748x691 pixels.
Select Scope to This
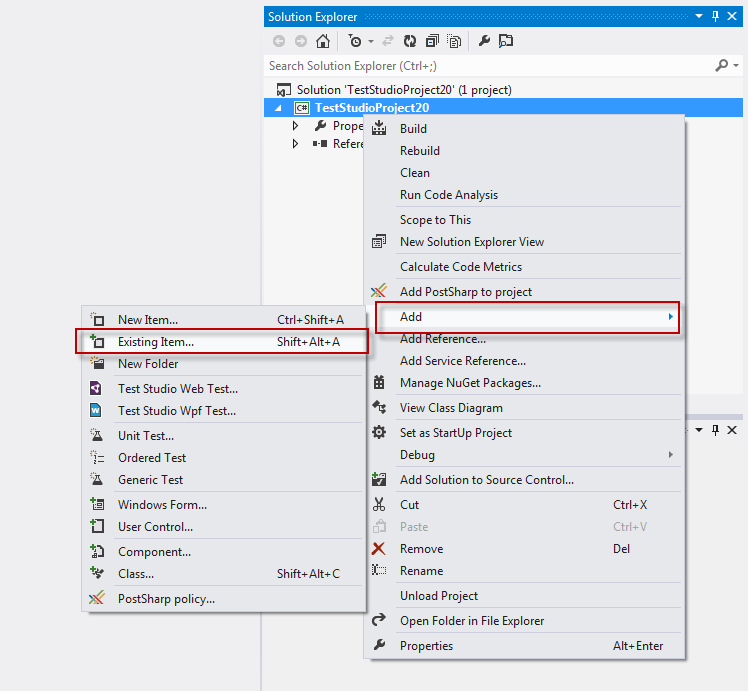[x=524, y=220]
